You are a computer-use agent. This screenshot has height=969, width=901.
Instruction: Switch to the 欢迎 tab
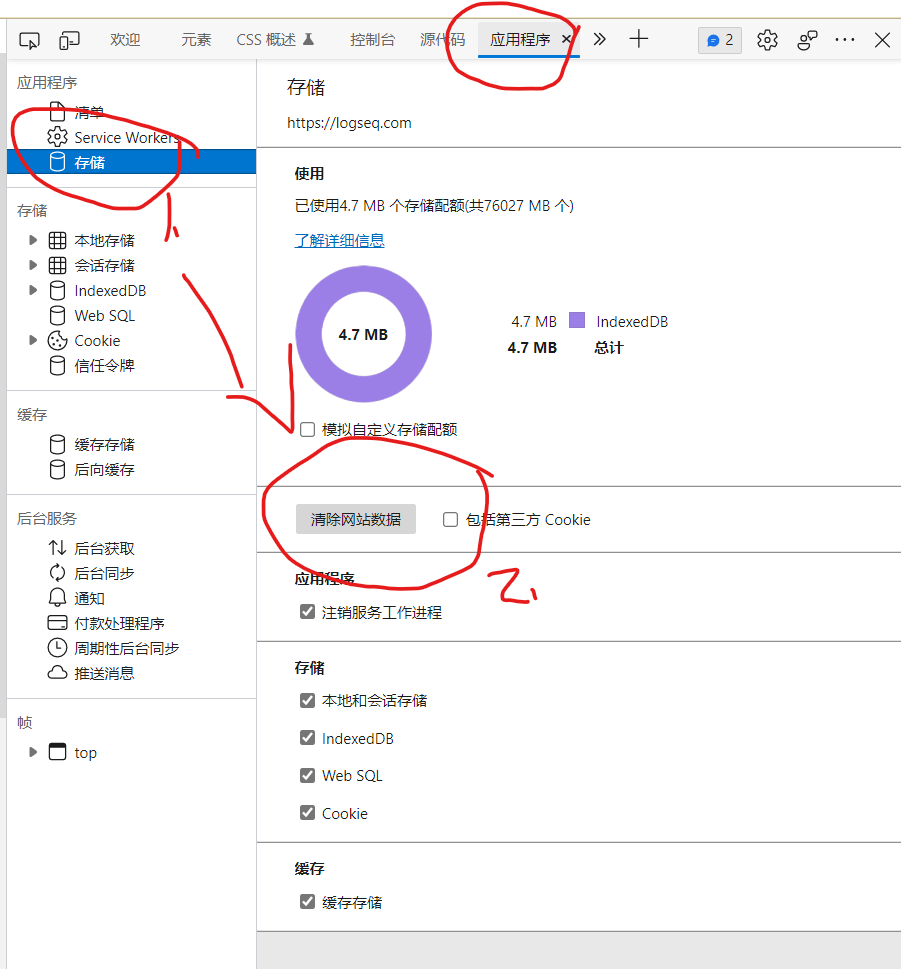tap(125, 40)
